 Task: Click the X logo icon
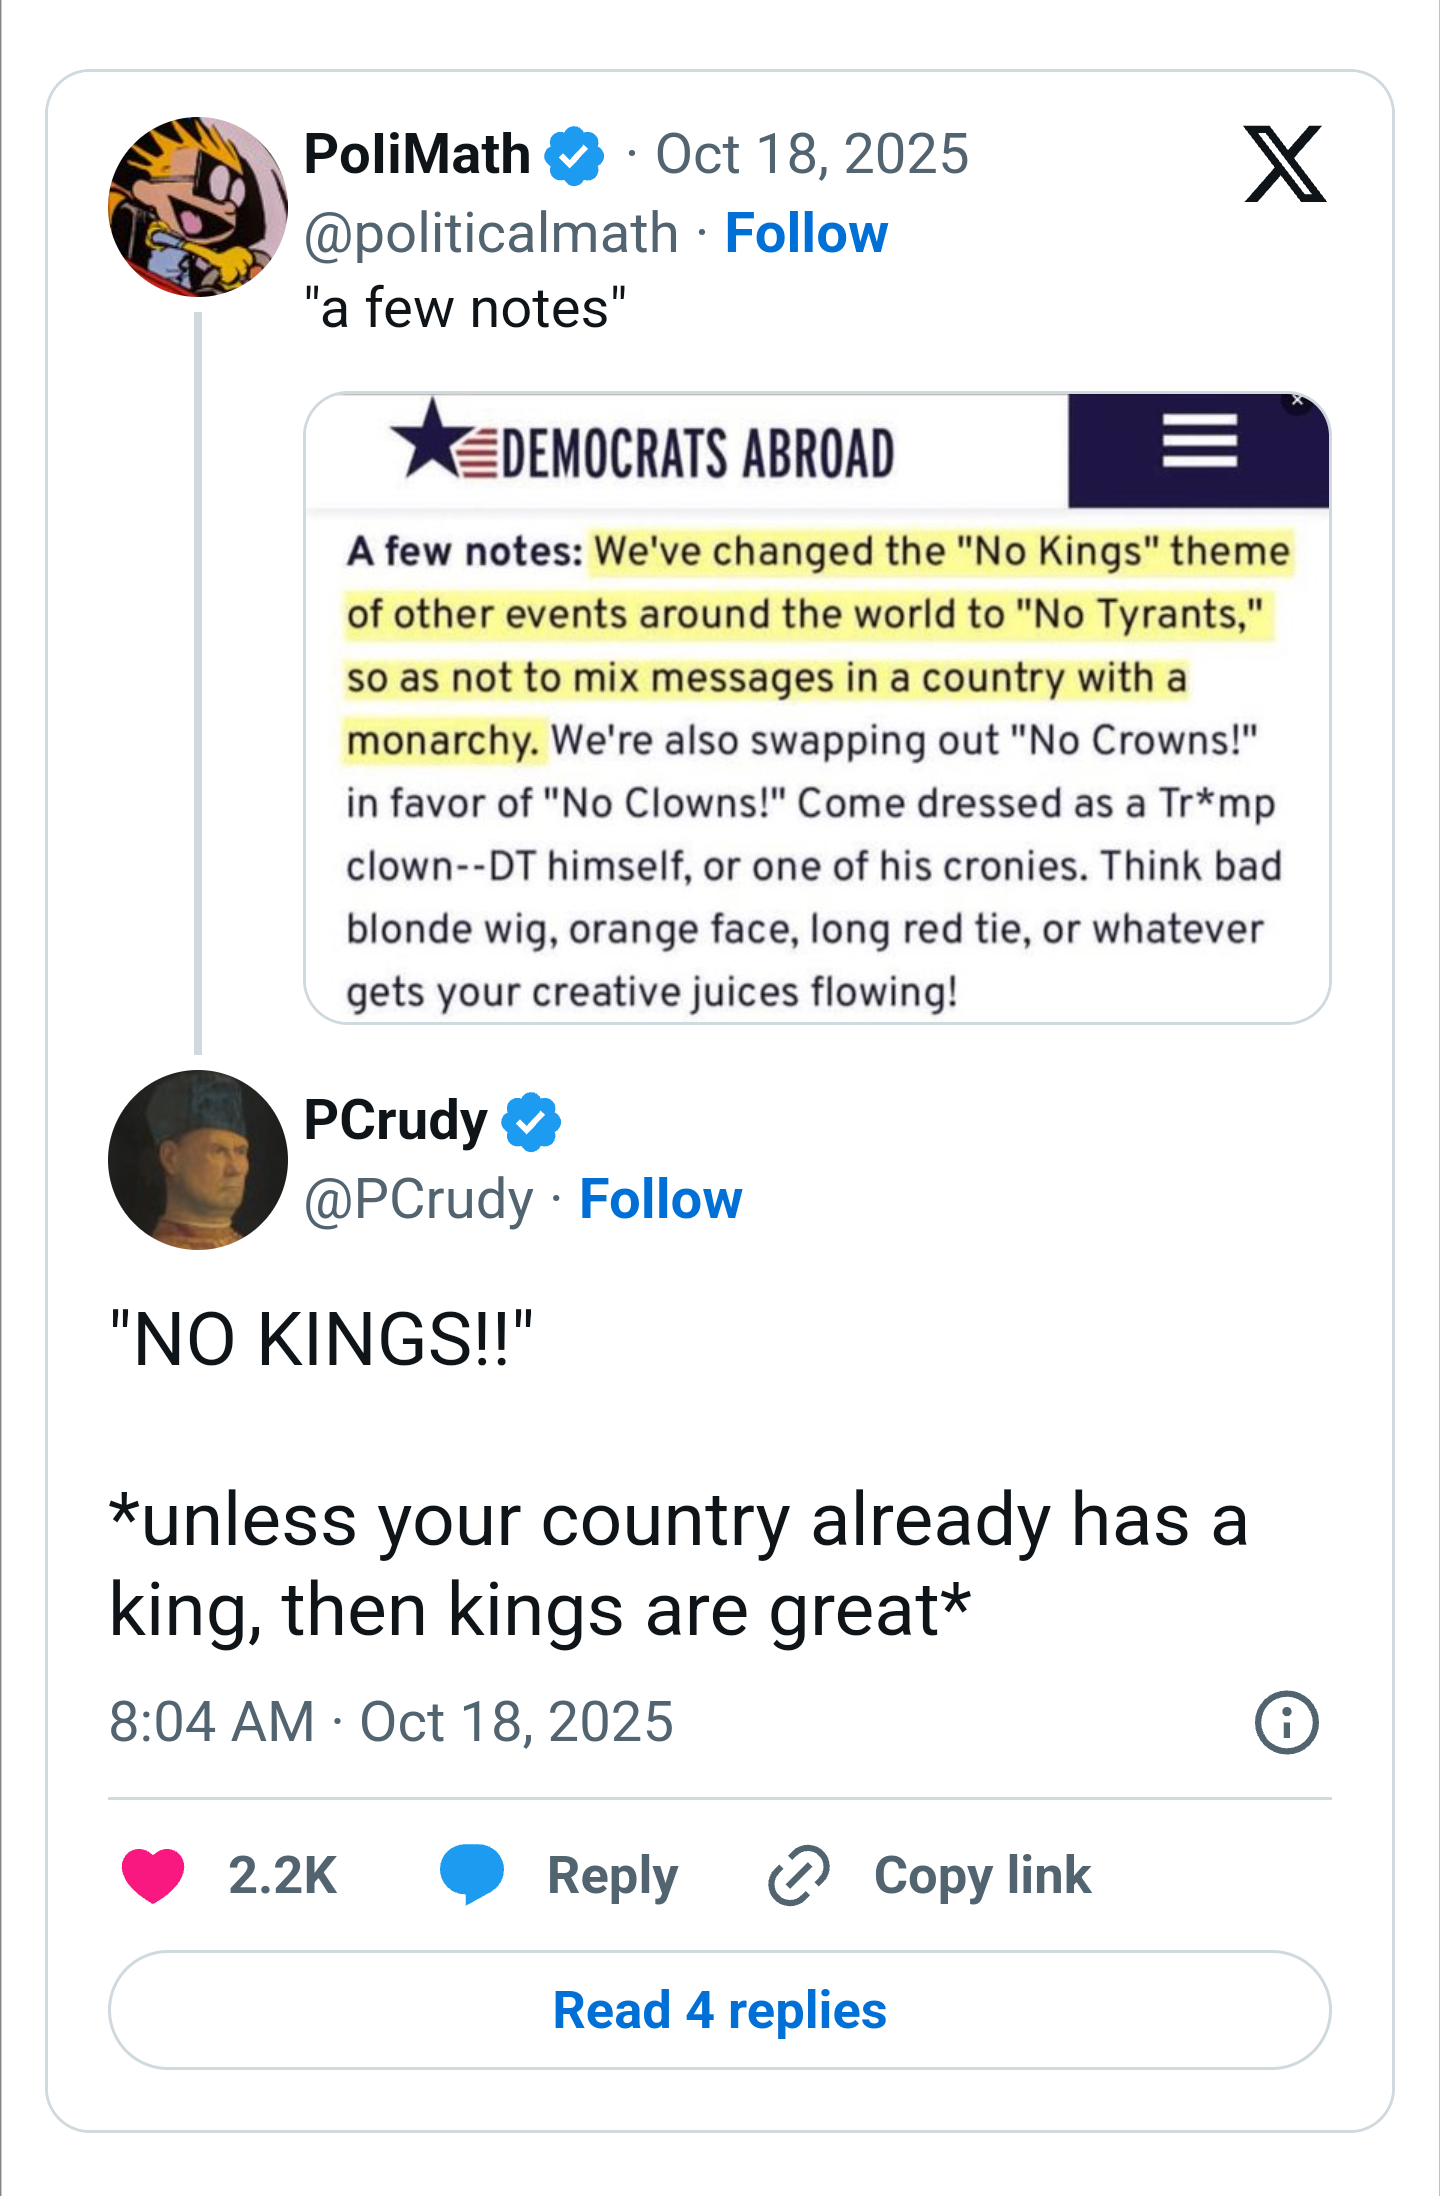click(x=1285, y=164)
